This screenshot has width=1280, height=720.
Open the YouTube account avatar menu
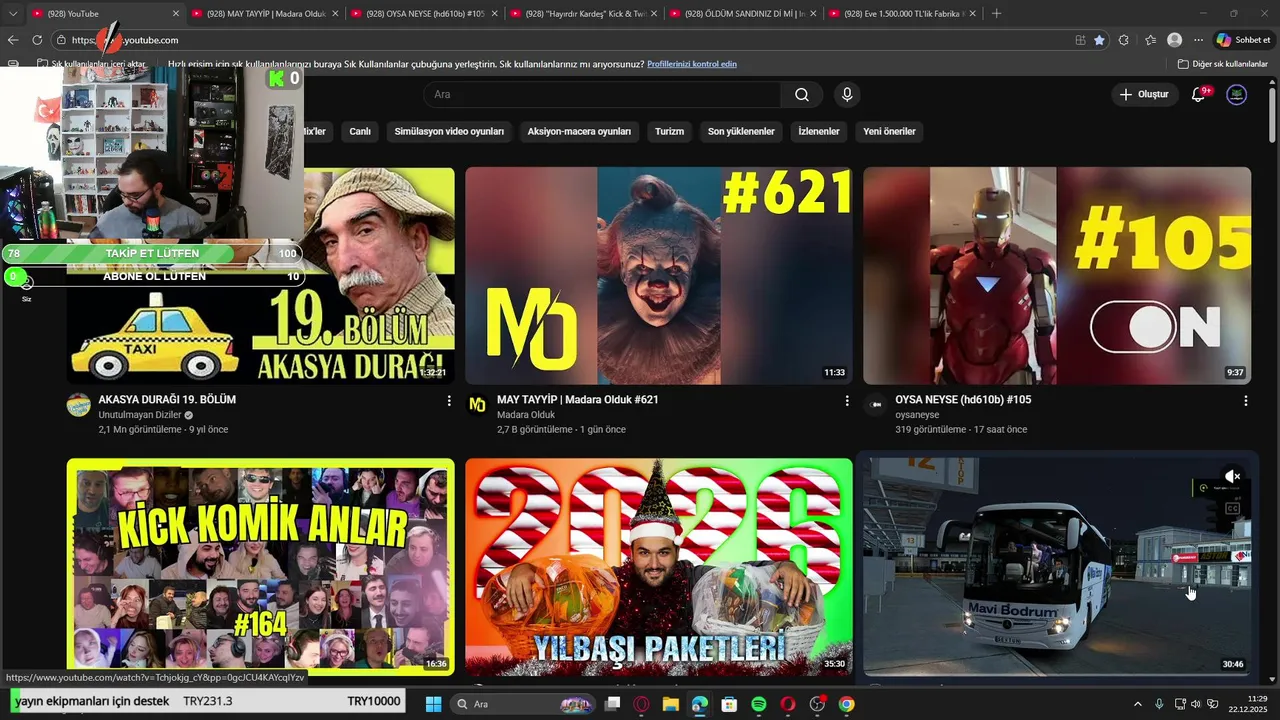coord(1237,94)
